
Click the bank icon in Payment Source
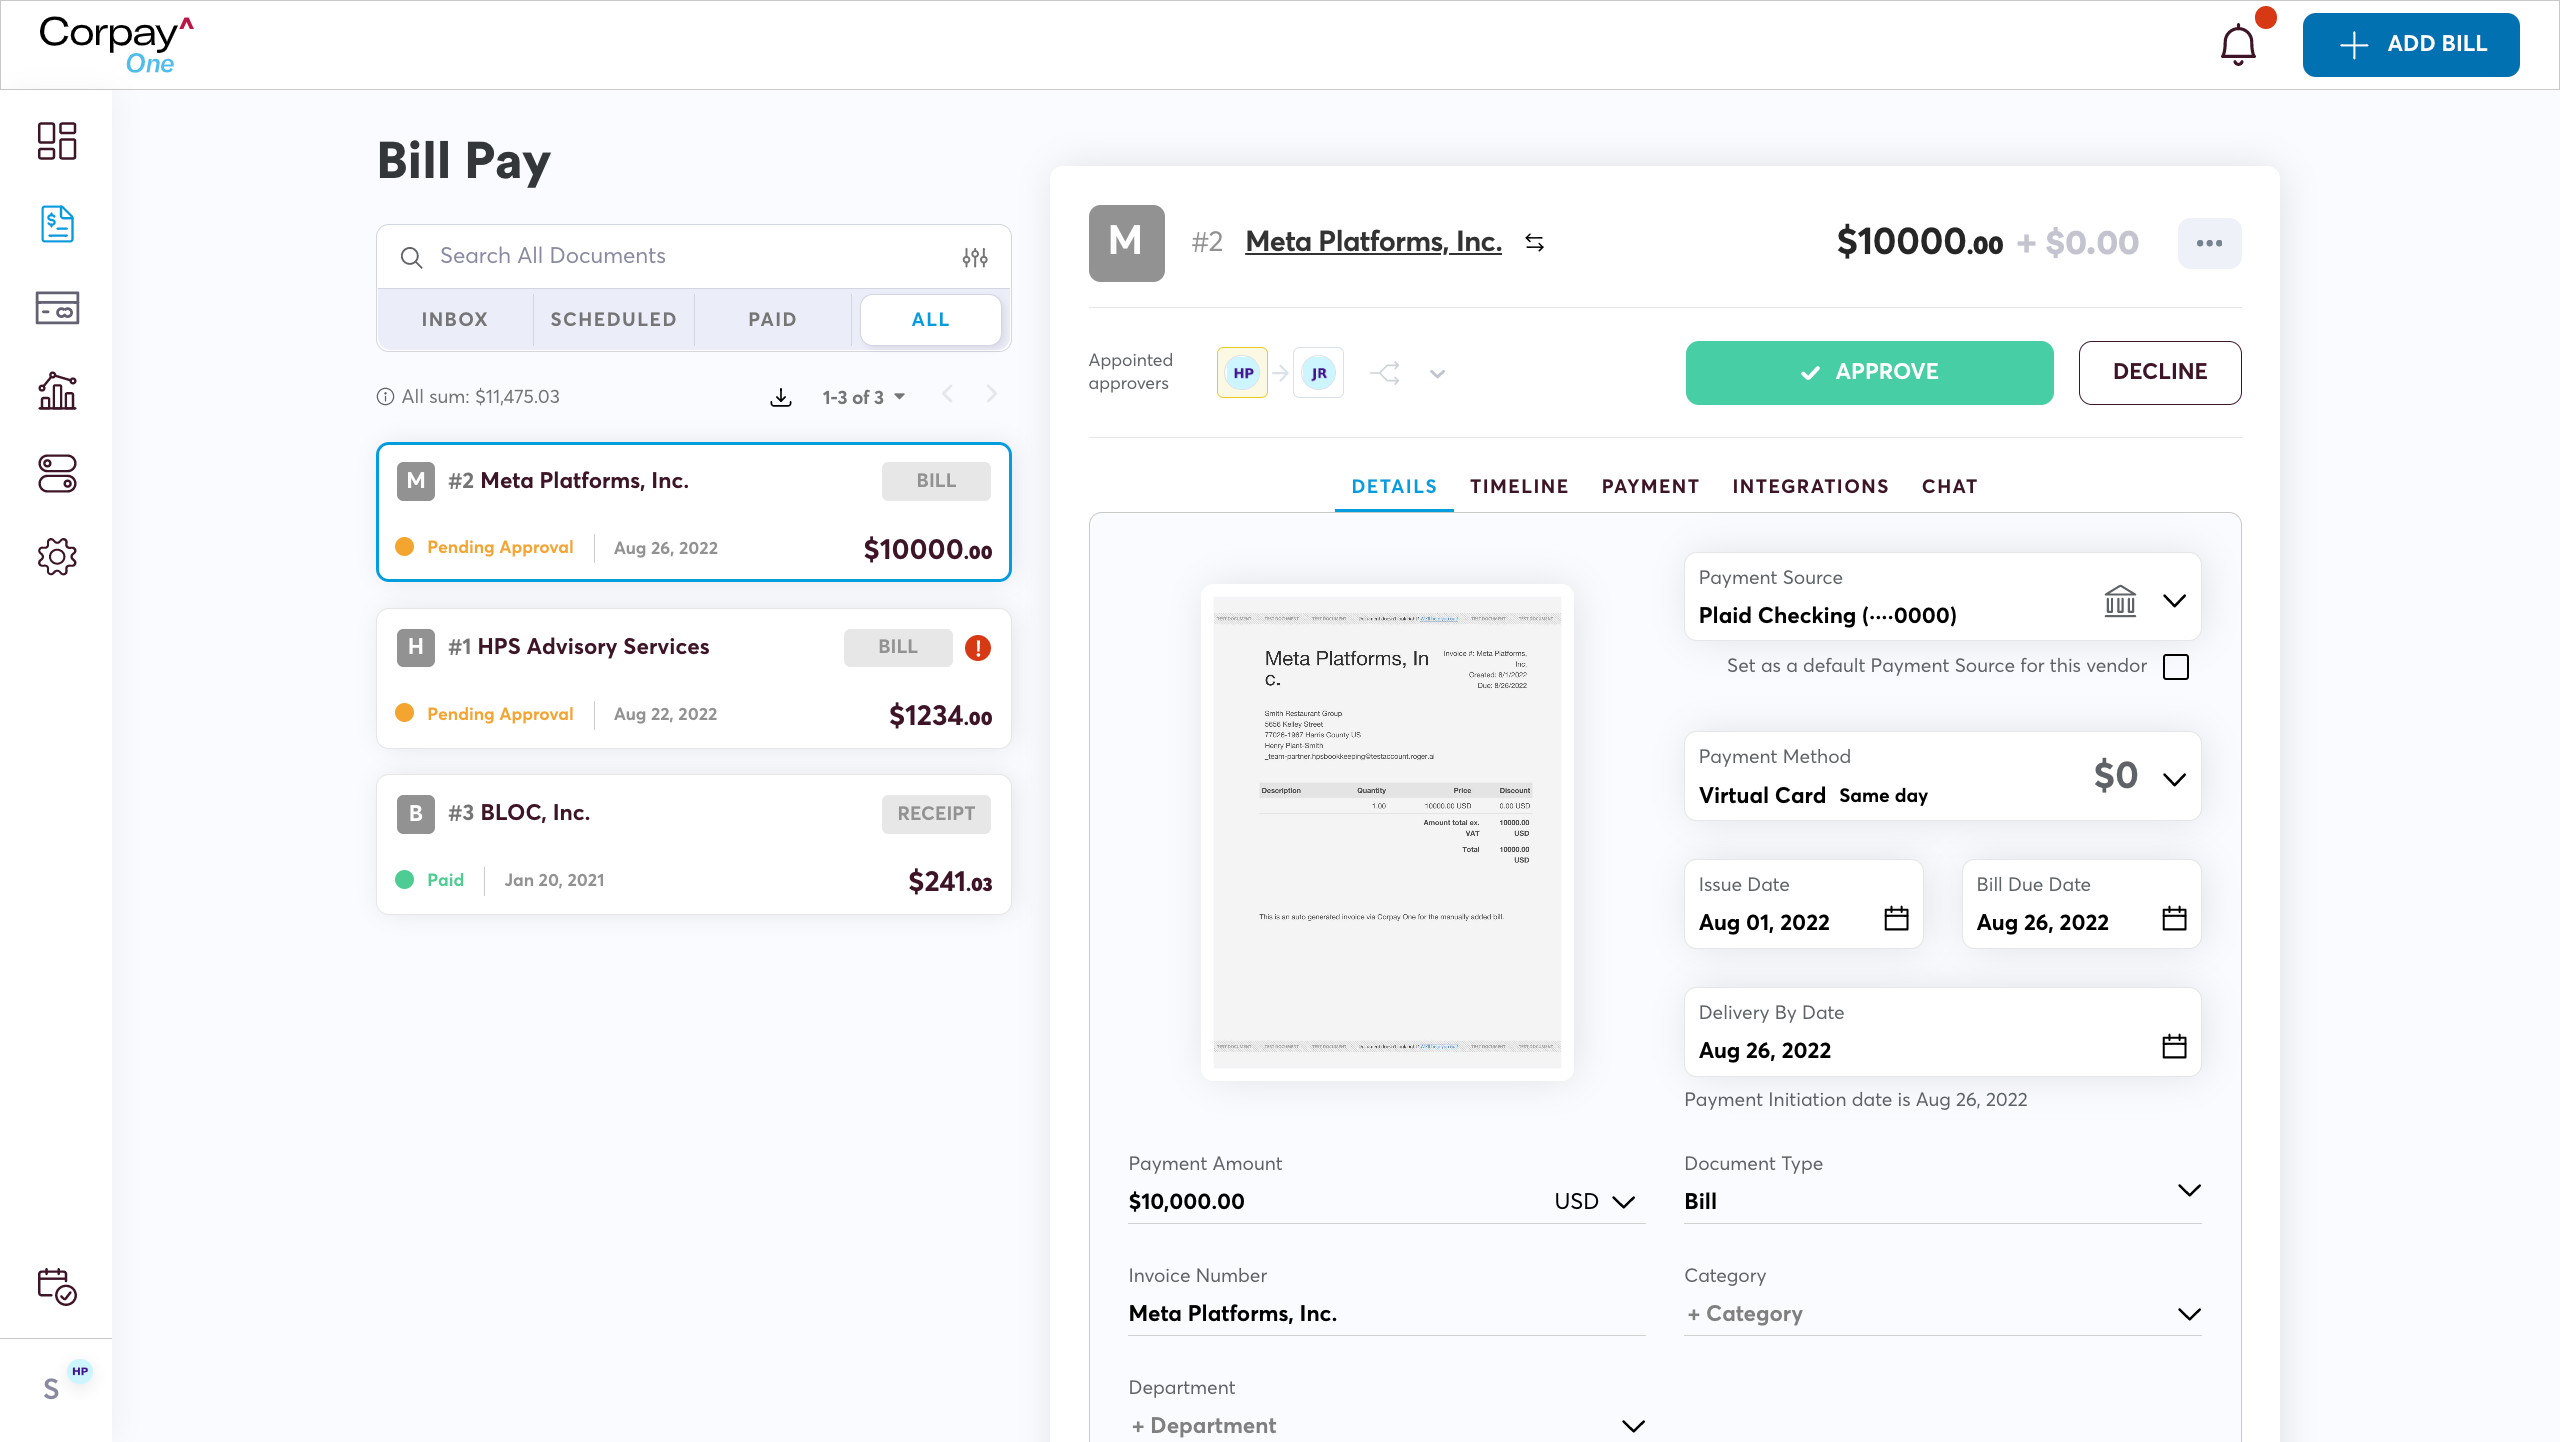pyautogui.click(x=2120, y=601)
